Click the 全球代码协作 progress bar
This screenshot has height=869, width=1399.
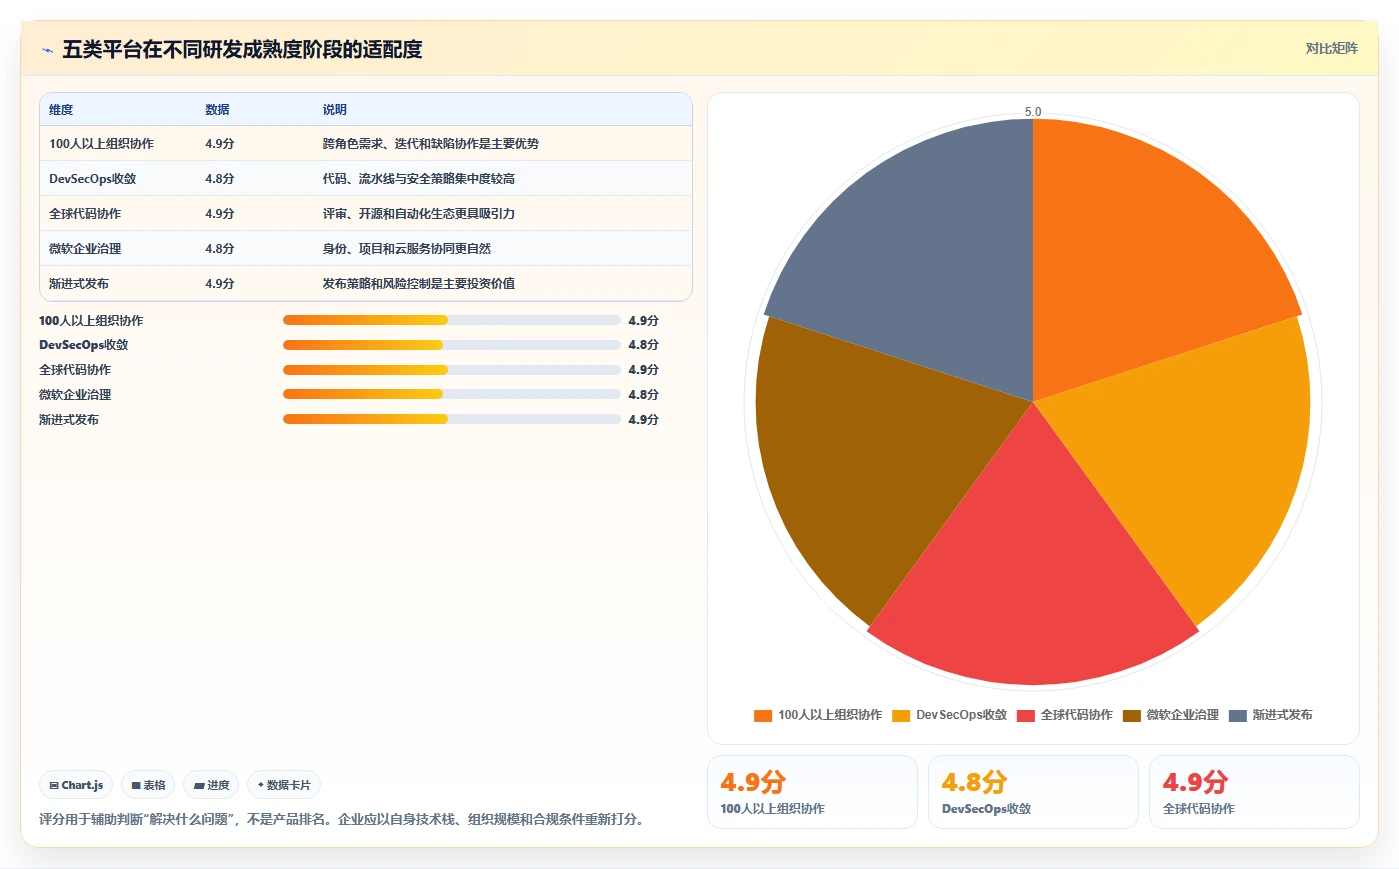452,370
